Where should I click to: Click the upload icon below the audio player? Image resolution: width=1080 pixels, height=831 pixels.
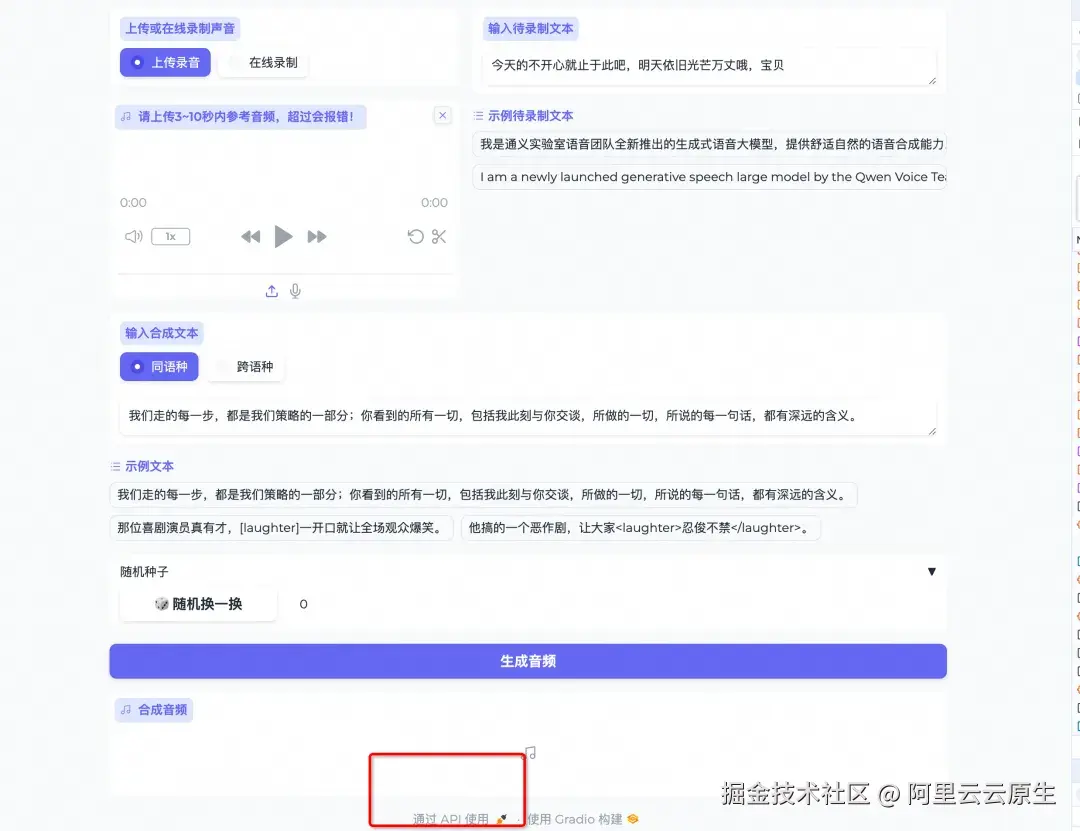coord(271,291)
